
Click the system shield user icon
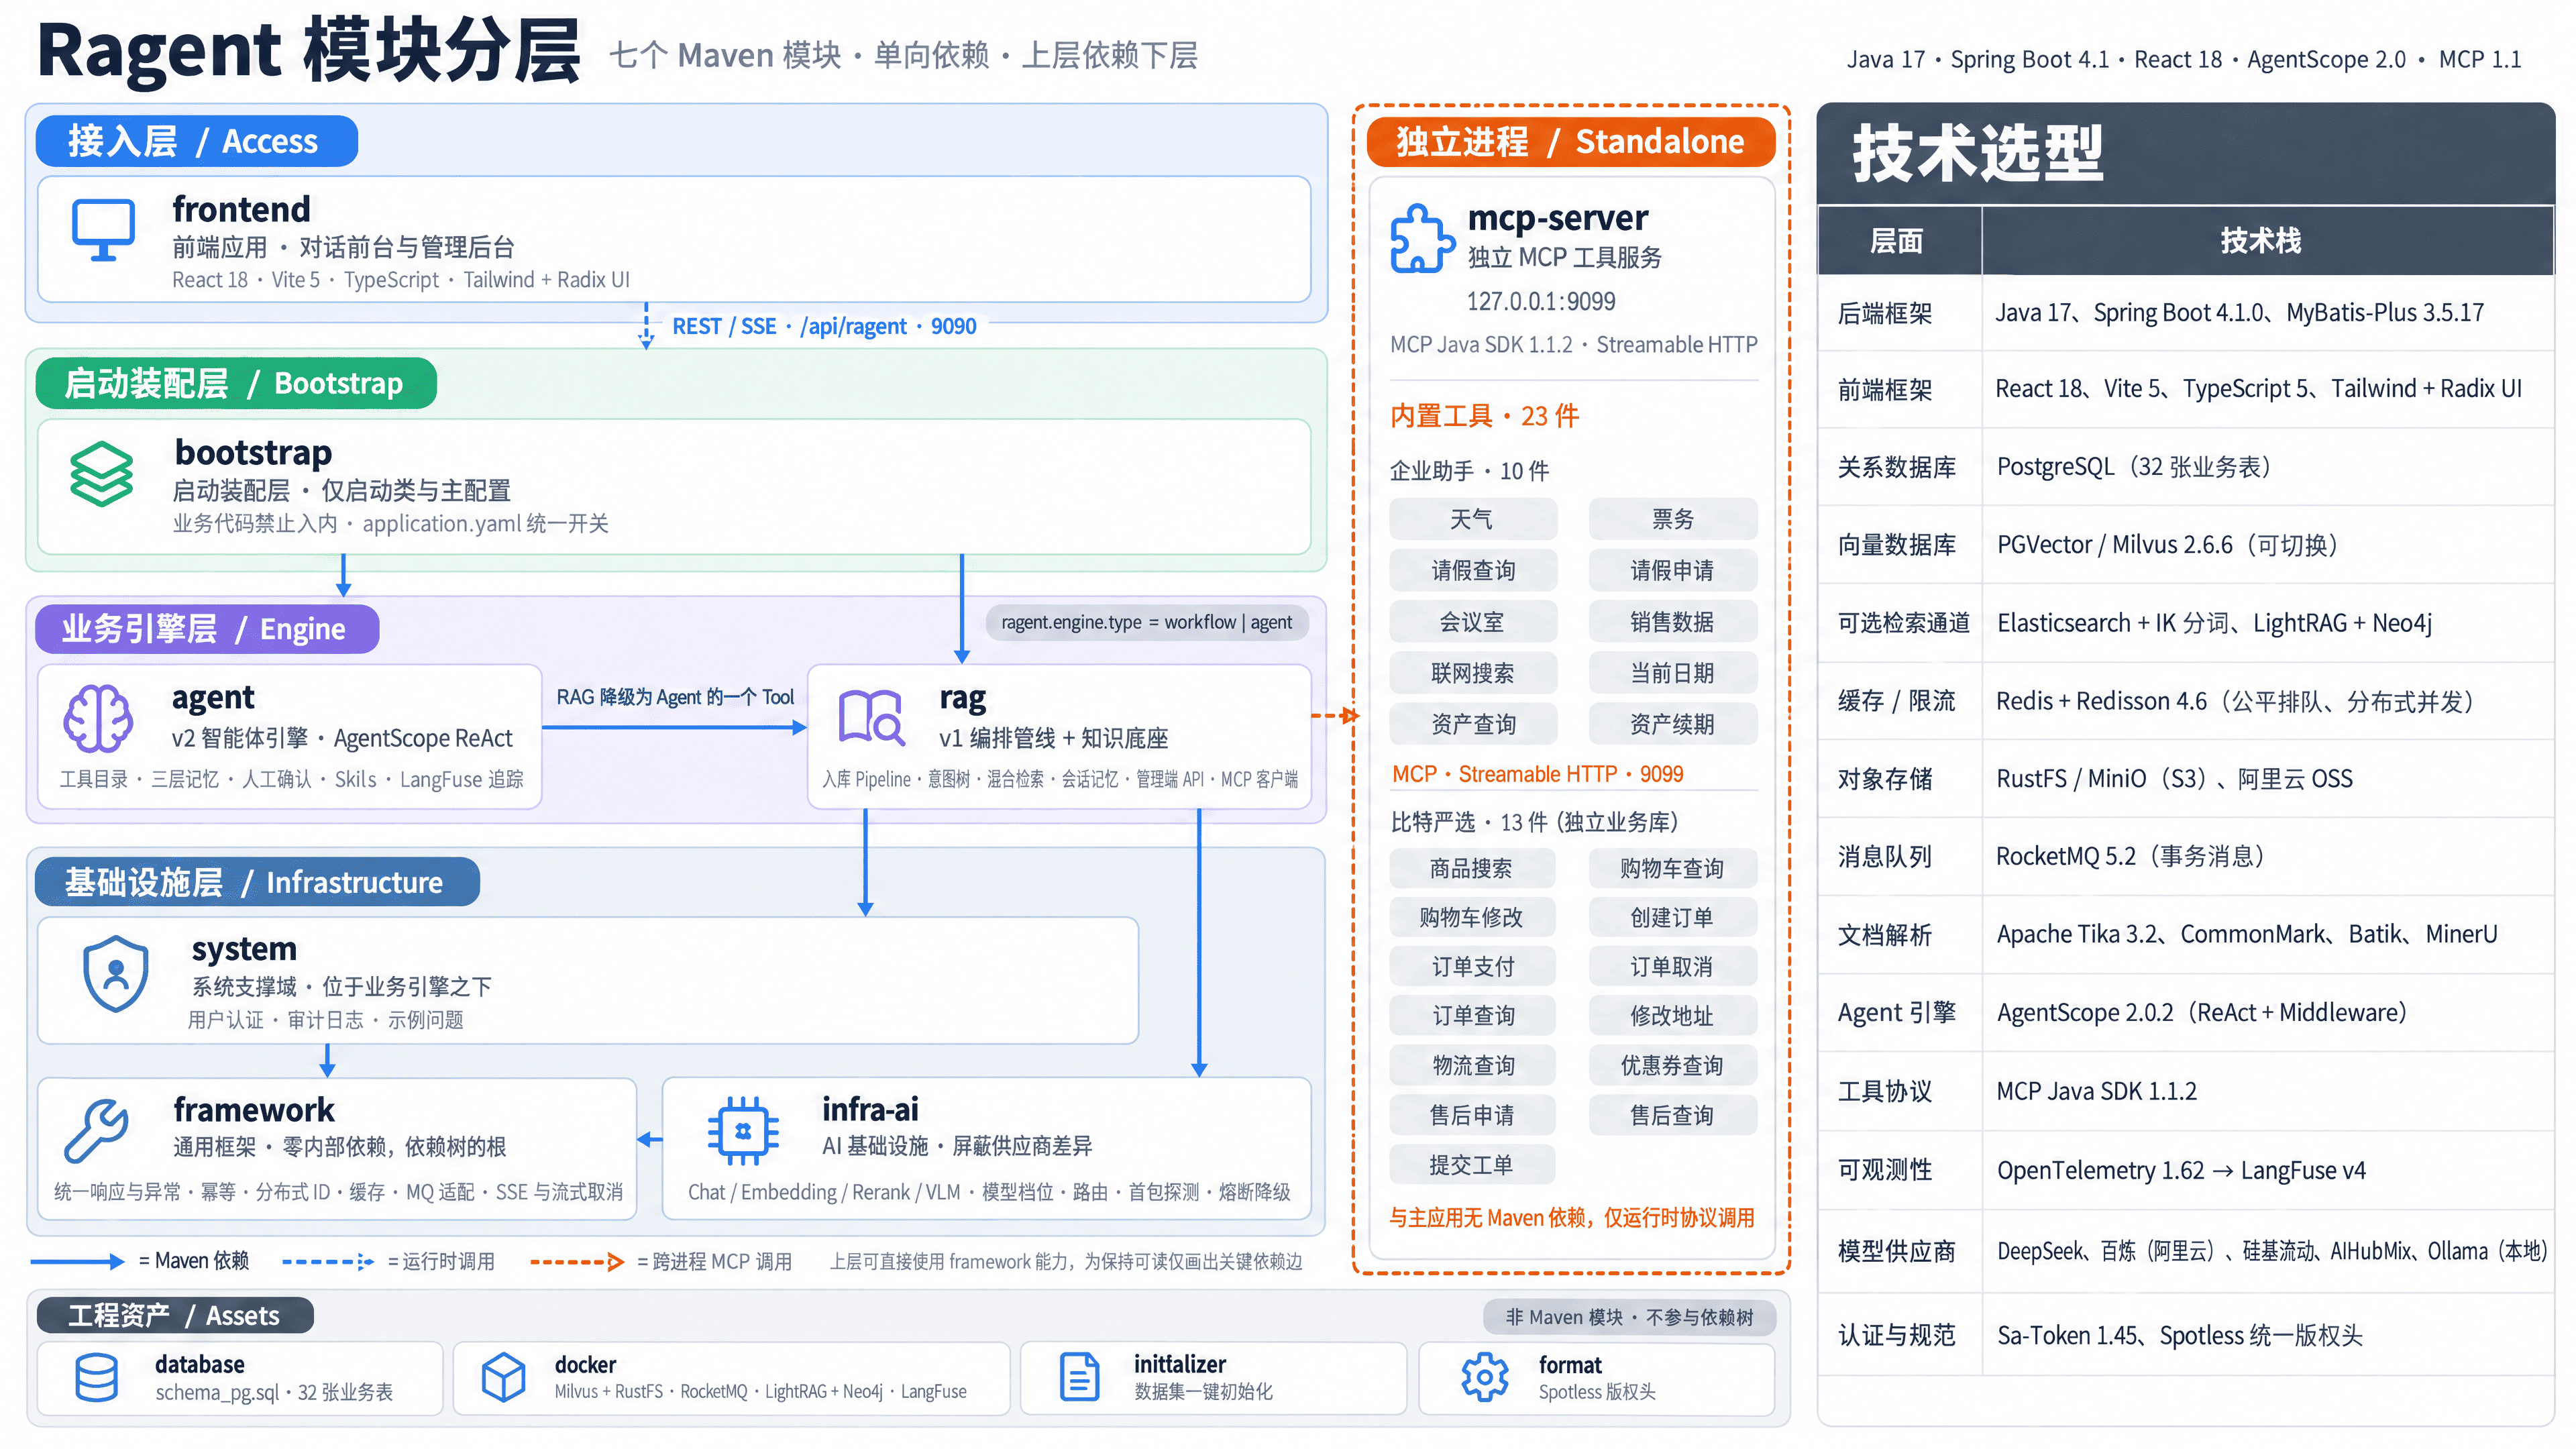pyautogui.click(x=116, y=973)
